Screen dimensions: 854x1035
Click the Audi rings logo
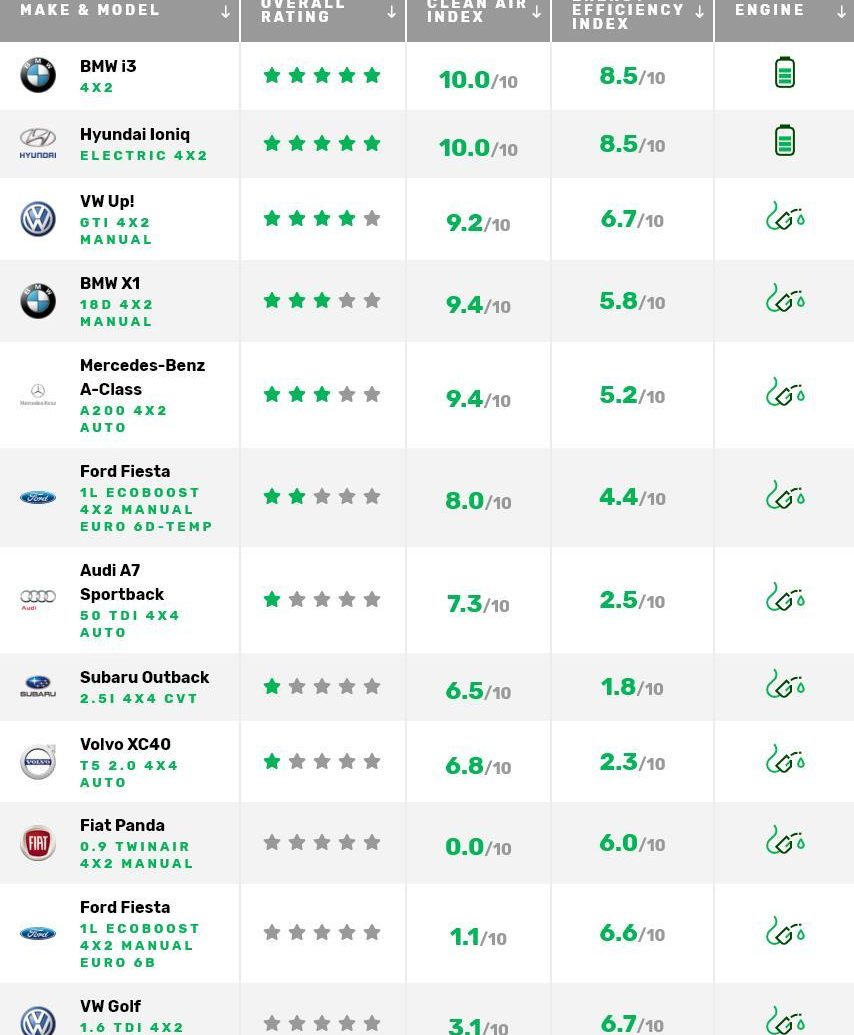[38, 599]
